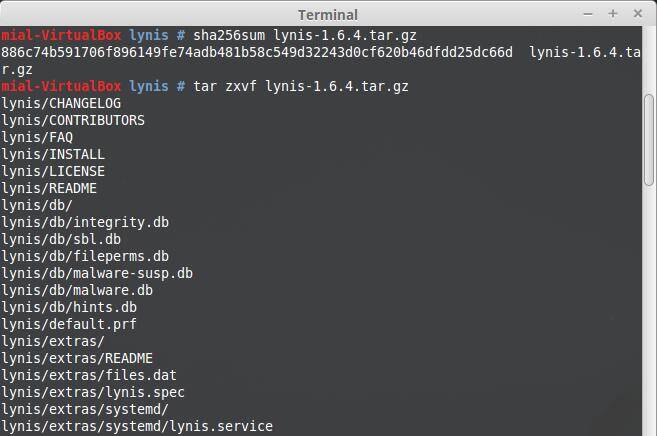Screen dimensions: 657x436
Task: Click the lynis/LICENSE output line
Action: tap(53, 171)
